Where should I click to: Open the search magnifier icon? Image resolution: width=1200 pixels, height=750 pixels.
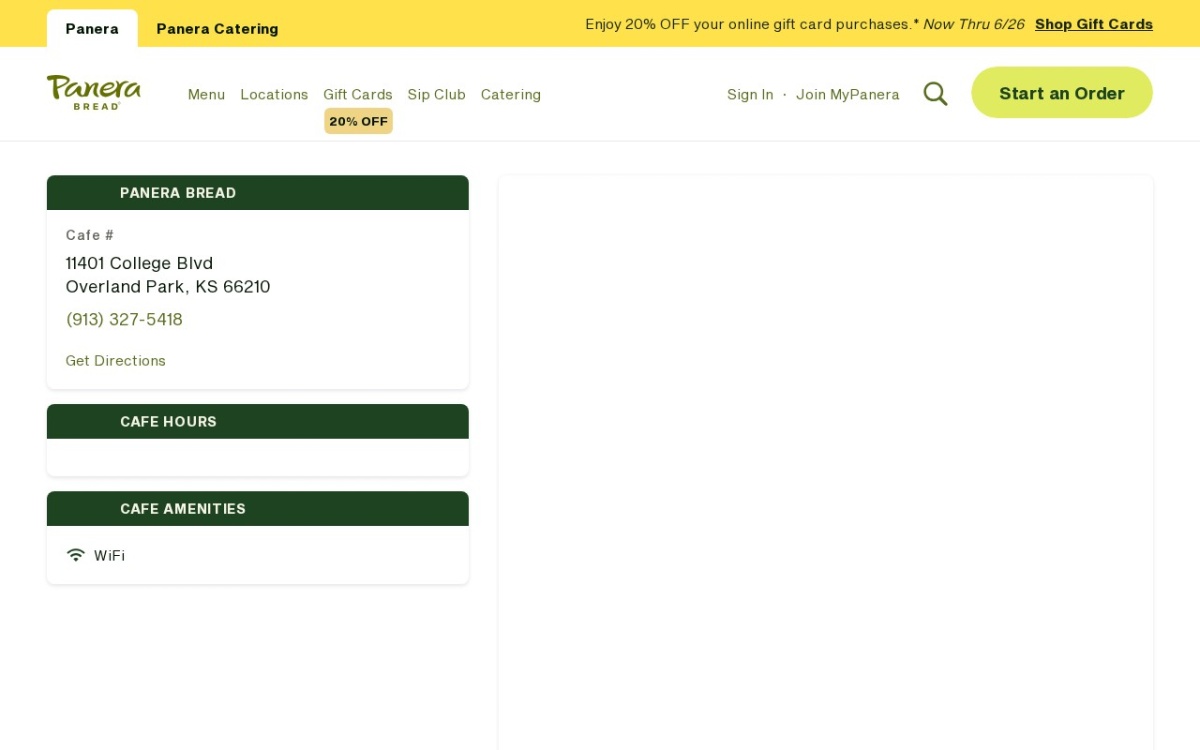pyautogui.click(x=935, y=94)
